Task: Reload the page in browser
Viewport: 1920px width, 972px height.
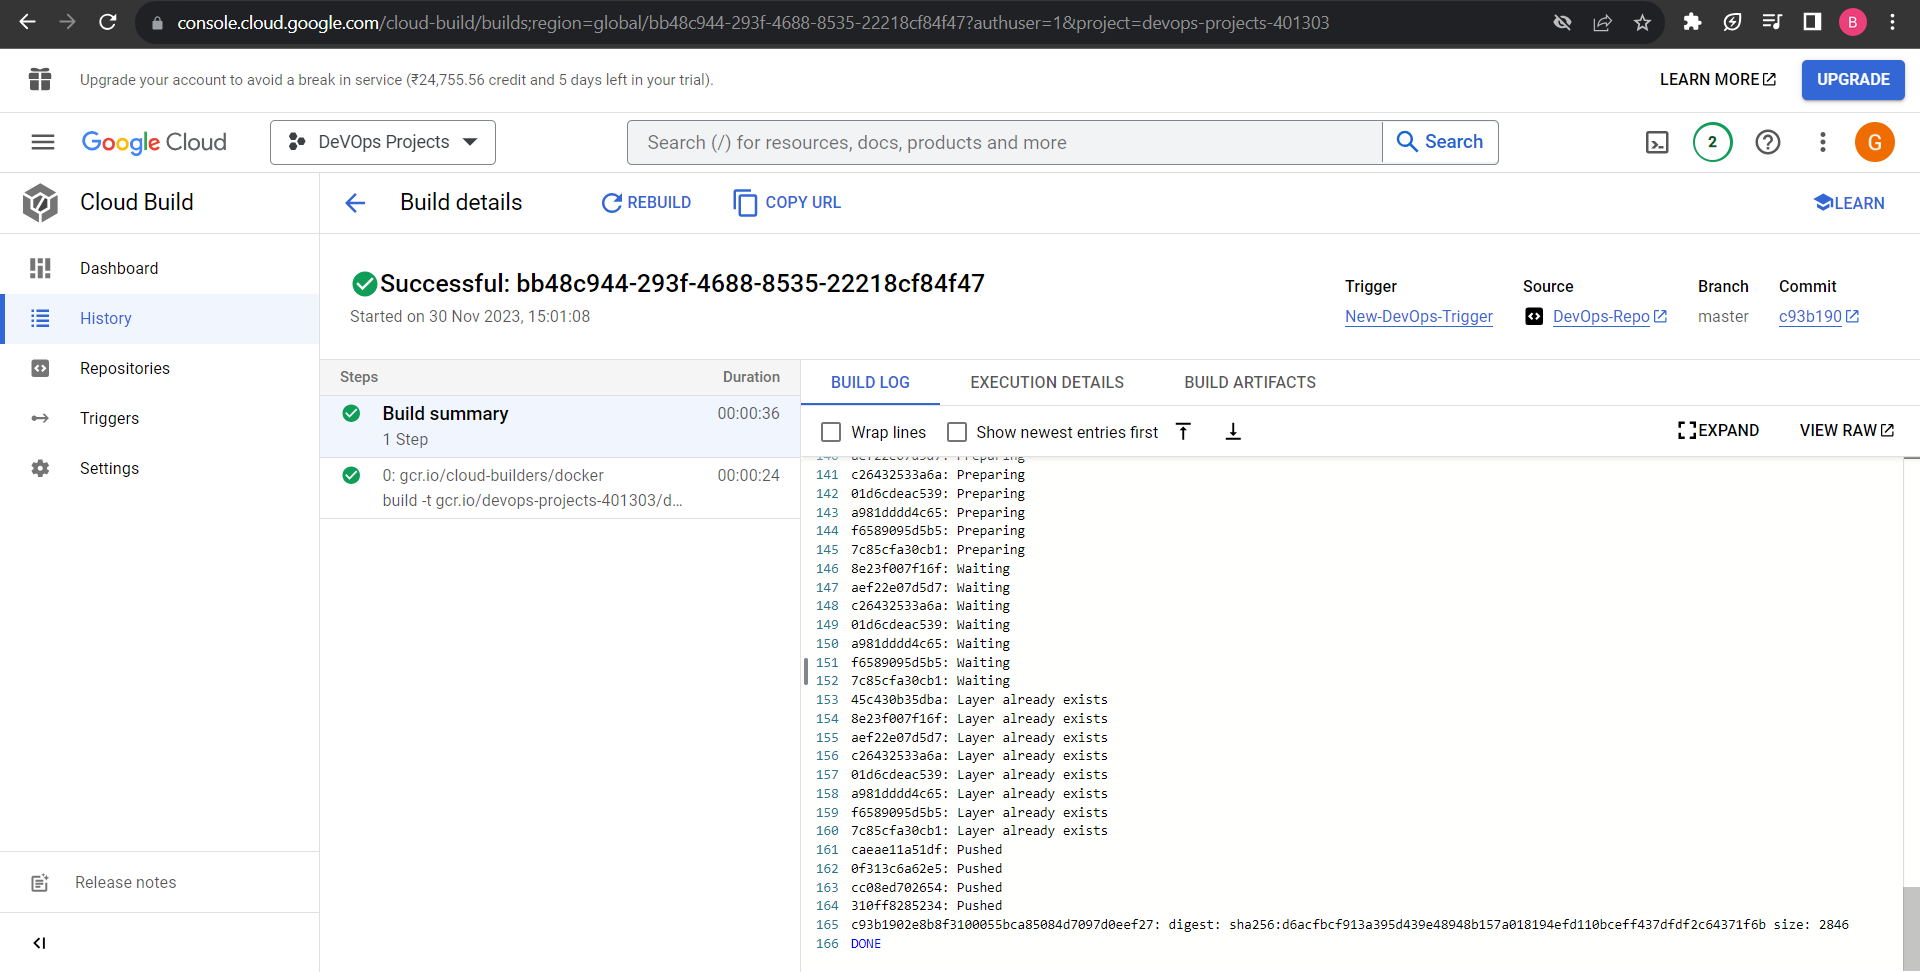Action: tap(108, 22)
